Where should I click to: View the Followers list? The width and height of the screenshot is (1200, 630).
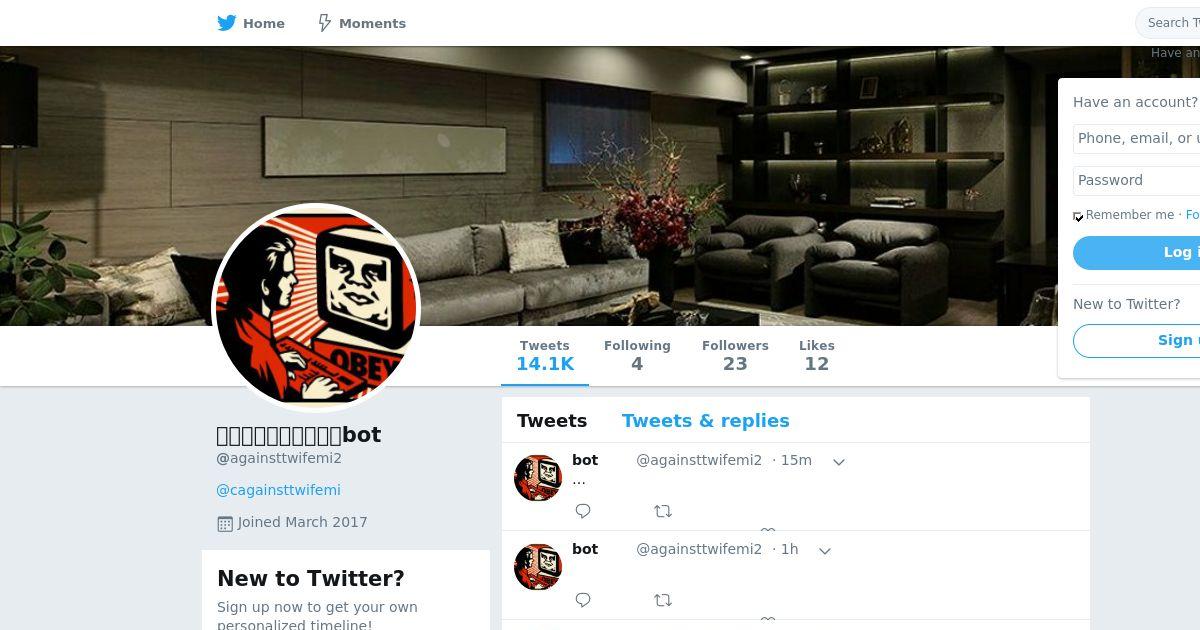pyautogui.click(x=735, y=356)
